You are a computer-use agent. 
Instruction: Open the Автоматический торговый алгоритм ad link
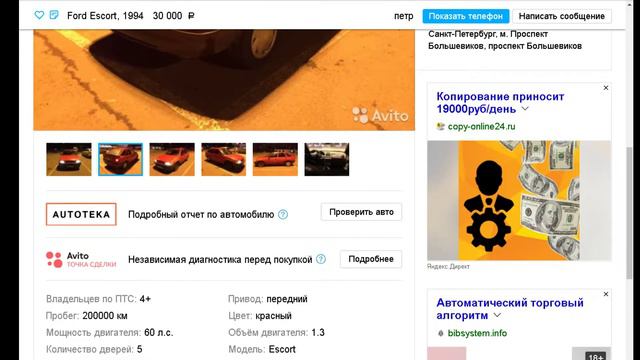[x=510, y=309]
